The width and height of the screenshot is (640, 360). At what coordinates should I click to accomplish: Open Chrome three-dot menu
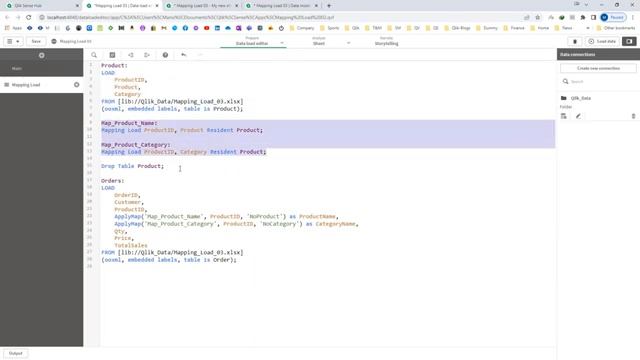[633, 18]
